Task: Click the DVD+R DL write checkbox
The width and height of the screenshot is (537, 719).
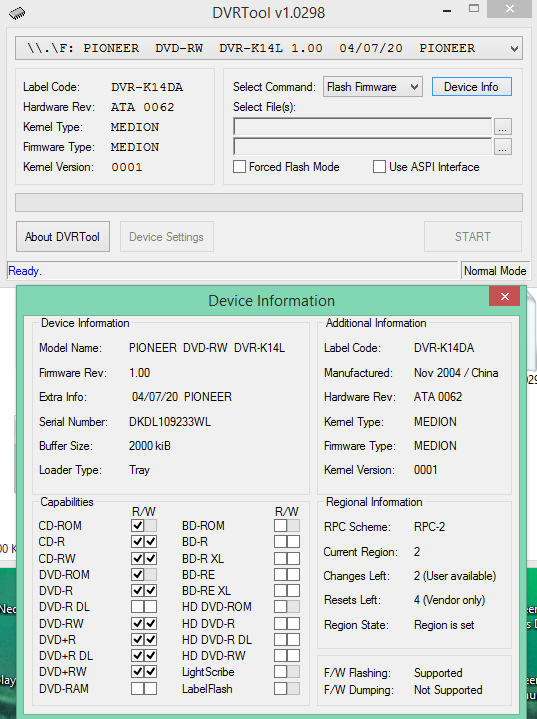Action: point(150,656)
